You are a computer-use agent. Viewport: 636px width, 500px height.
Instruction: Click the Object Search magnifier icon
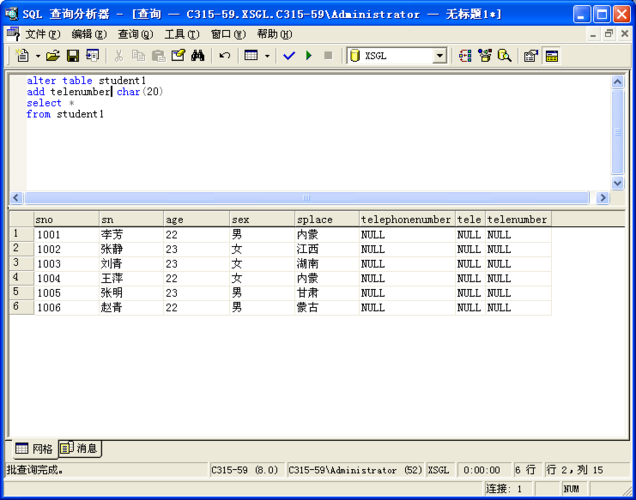[x=504, y=56]
